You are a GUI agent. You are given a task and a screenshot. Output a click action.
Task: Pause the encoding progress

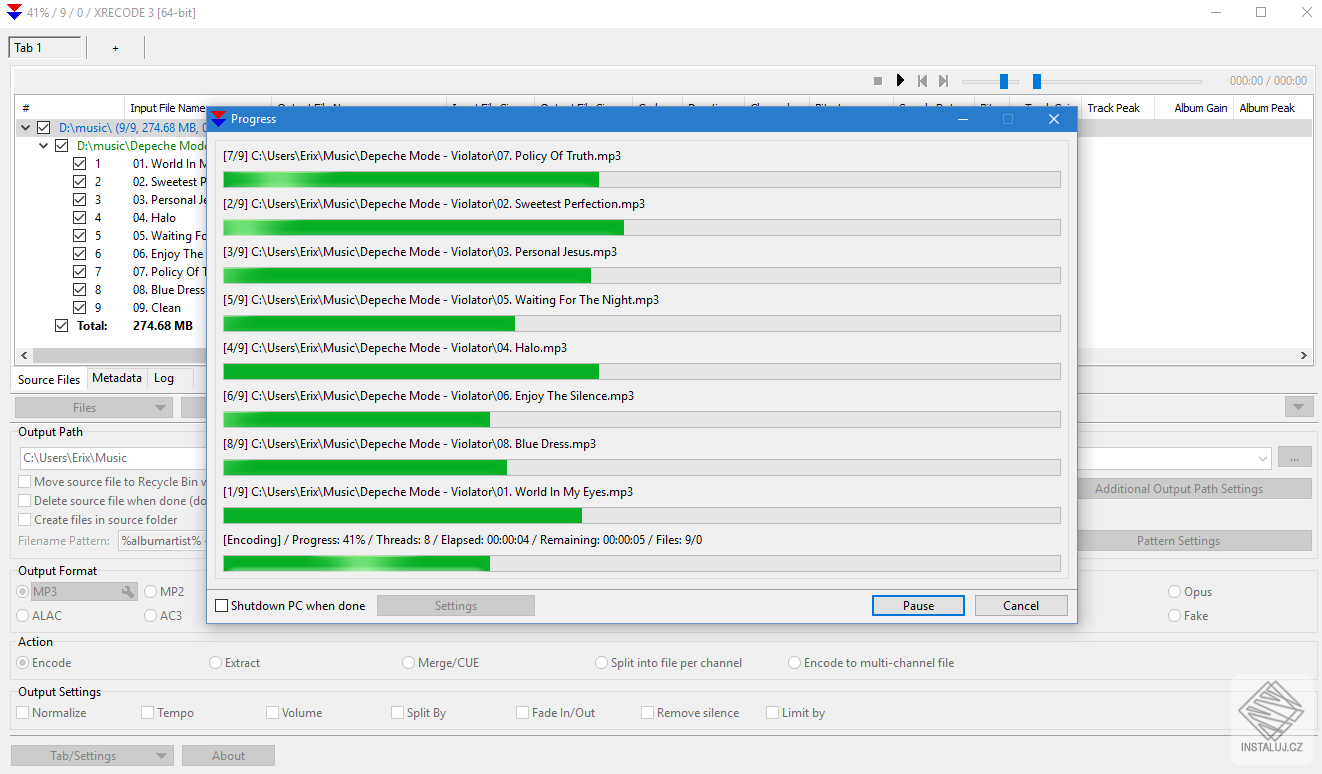918,606
